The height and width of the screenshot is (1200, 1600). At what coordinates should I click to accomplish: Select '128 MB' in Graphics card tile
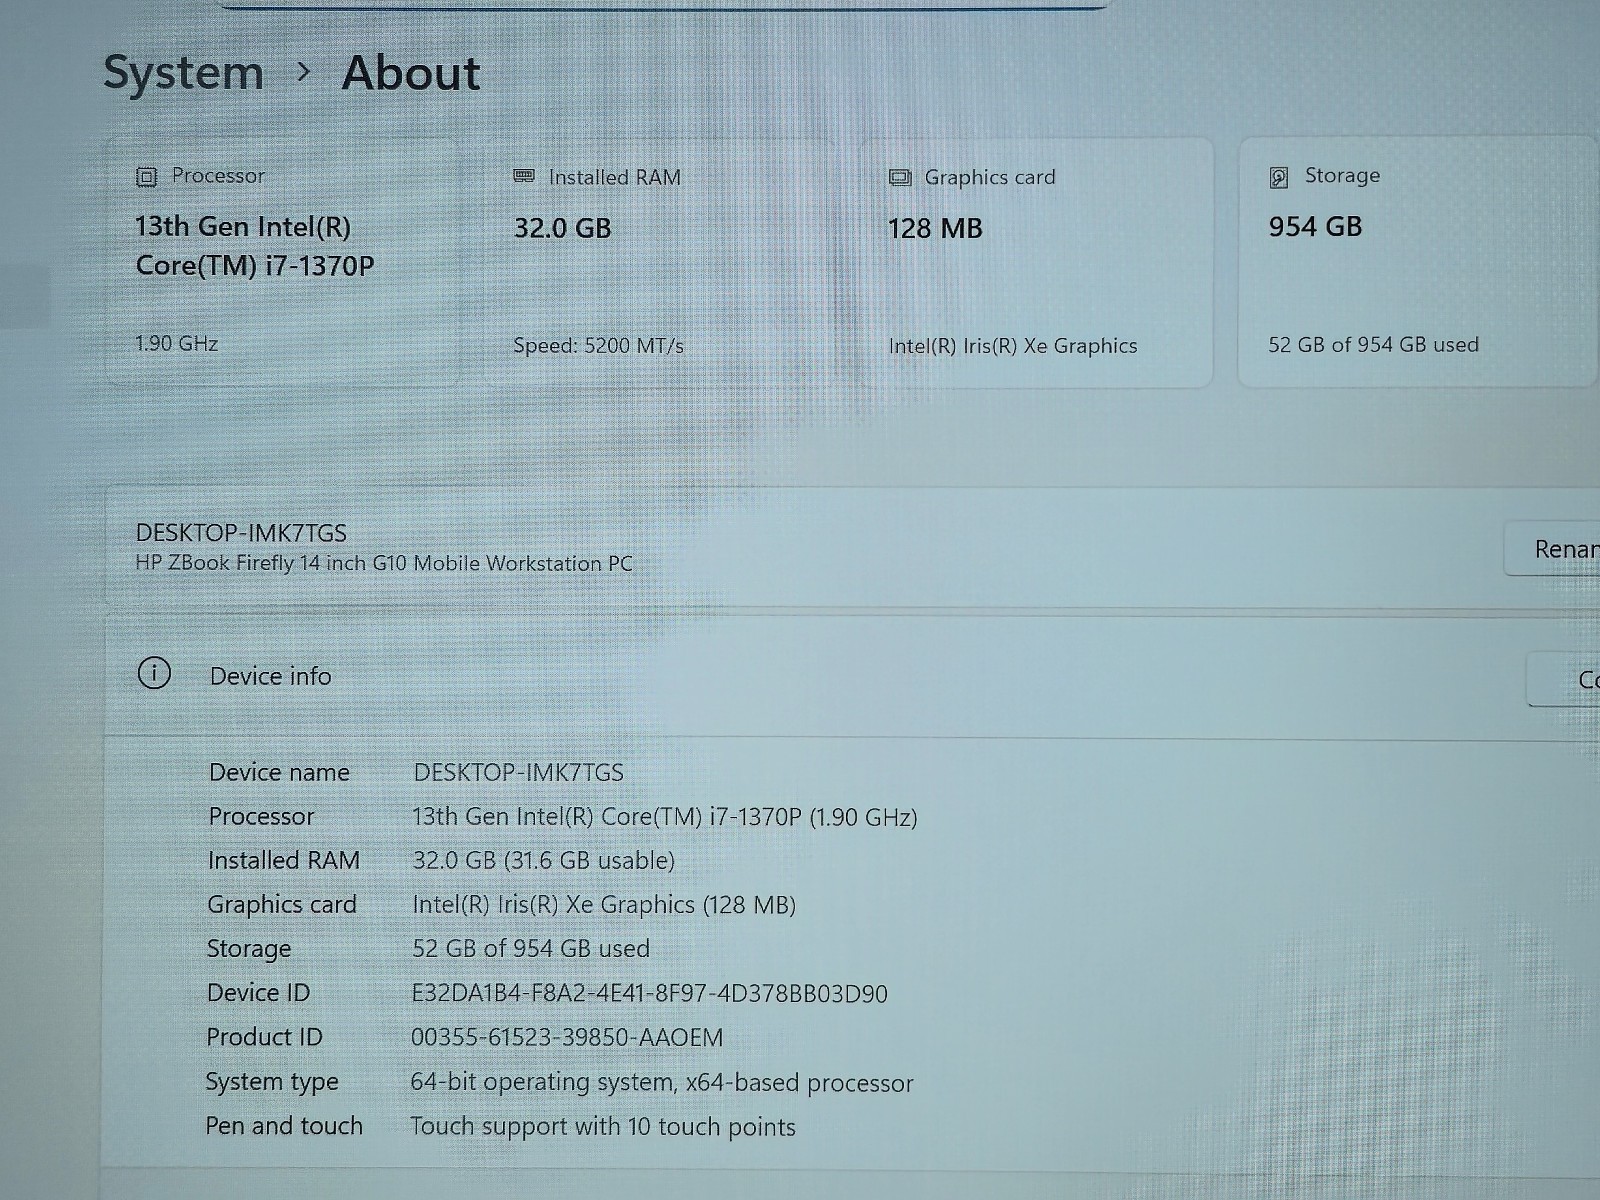click(935, 228)
